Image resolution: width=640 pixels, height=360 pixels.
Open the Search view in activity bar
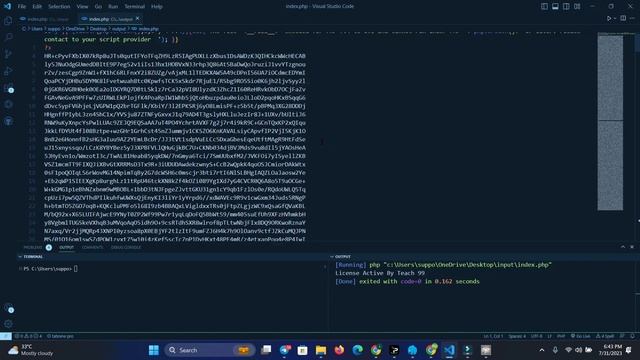tap(8, 38)
